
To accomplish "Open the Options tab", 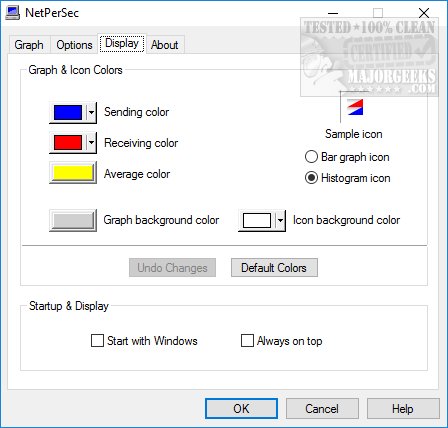I will pyautogui.click(x=74, y=45).
